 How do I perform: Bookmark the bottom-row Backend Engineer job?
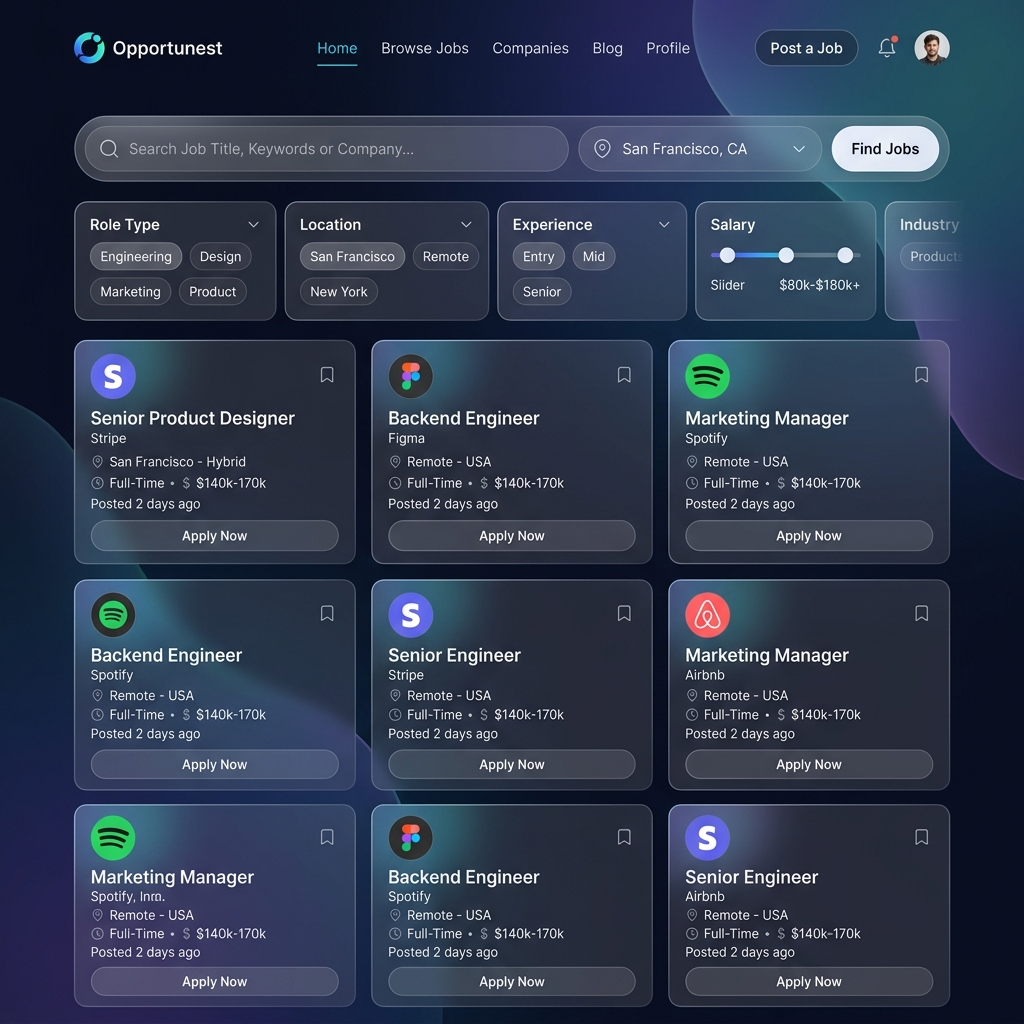[x=624, y=837]
